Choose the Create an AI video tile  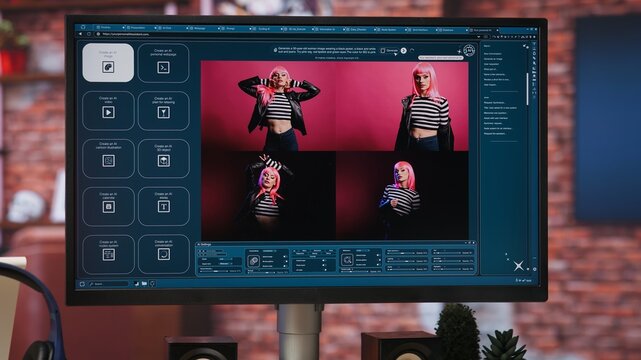tap(108, 111)
